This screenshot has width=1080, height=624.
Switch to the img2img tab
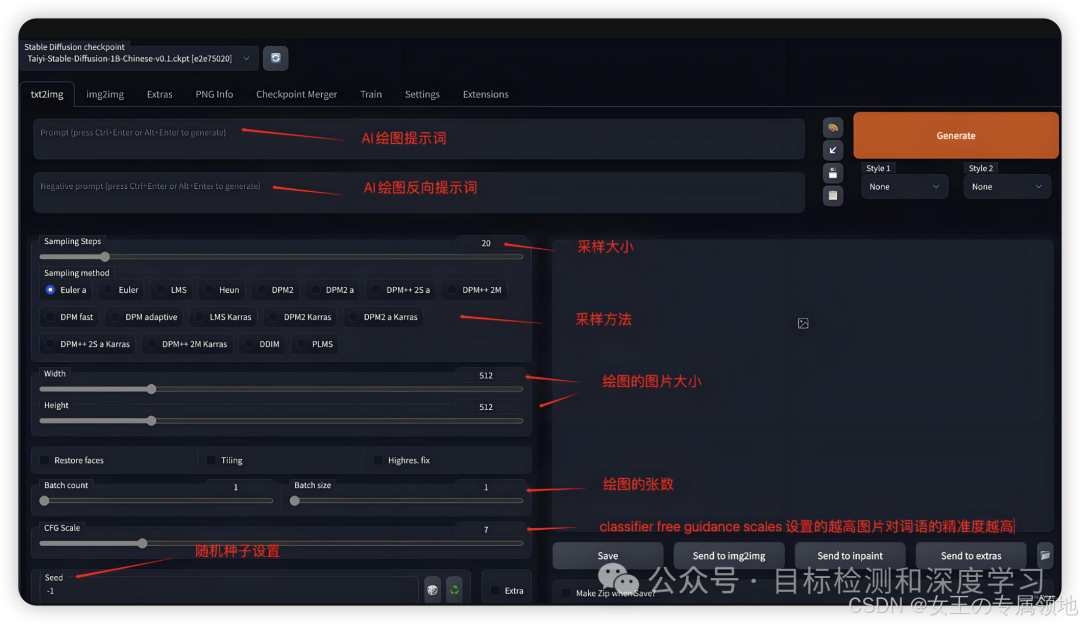(x=105, y=94)
